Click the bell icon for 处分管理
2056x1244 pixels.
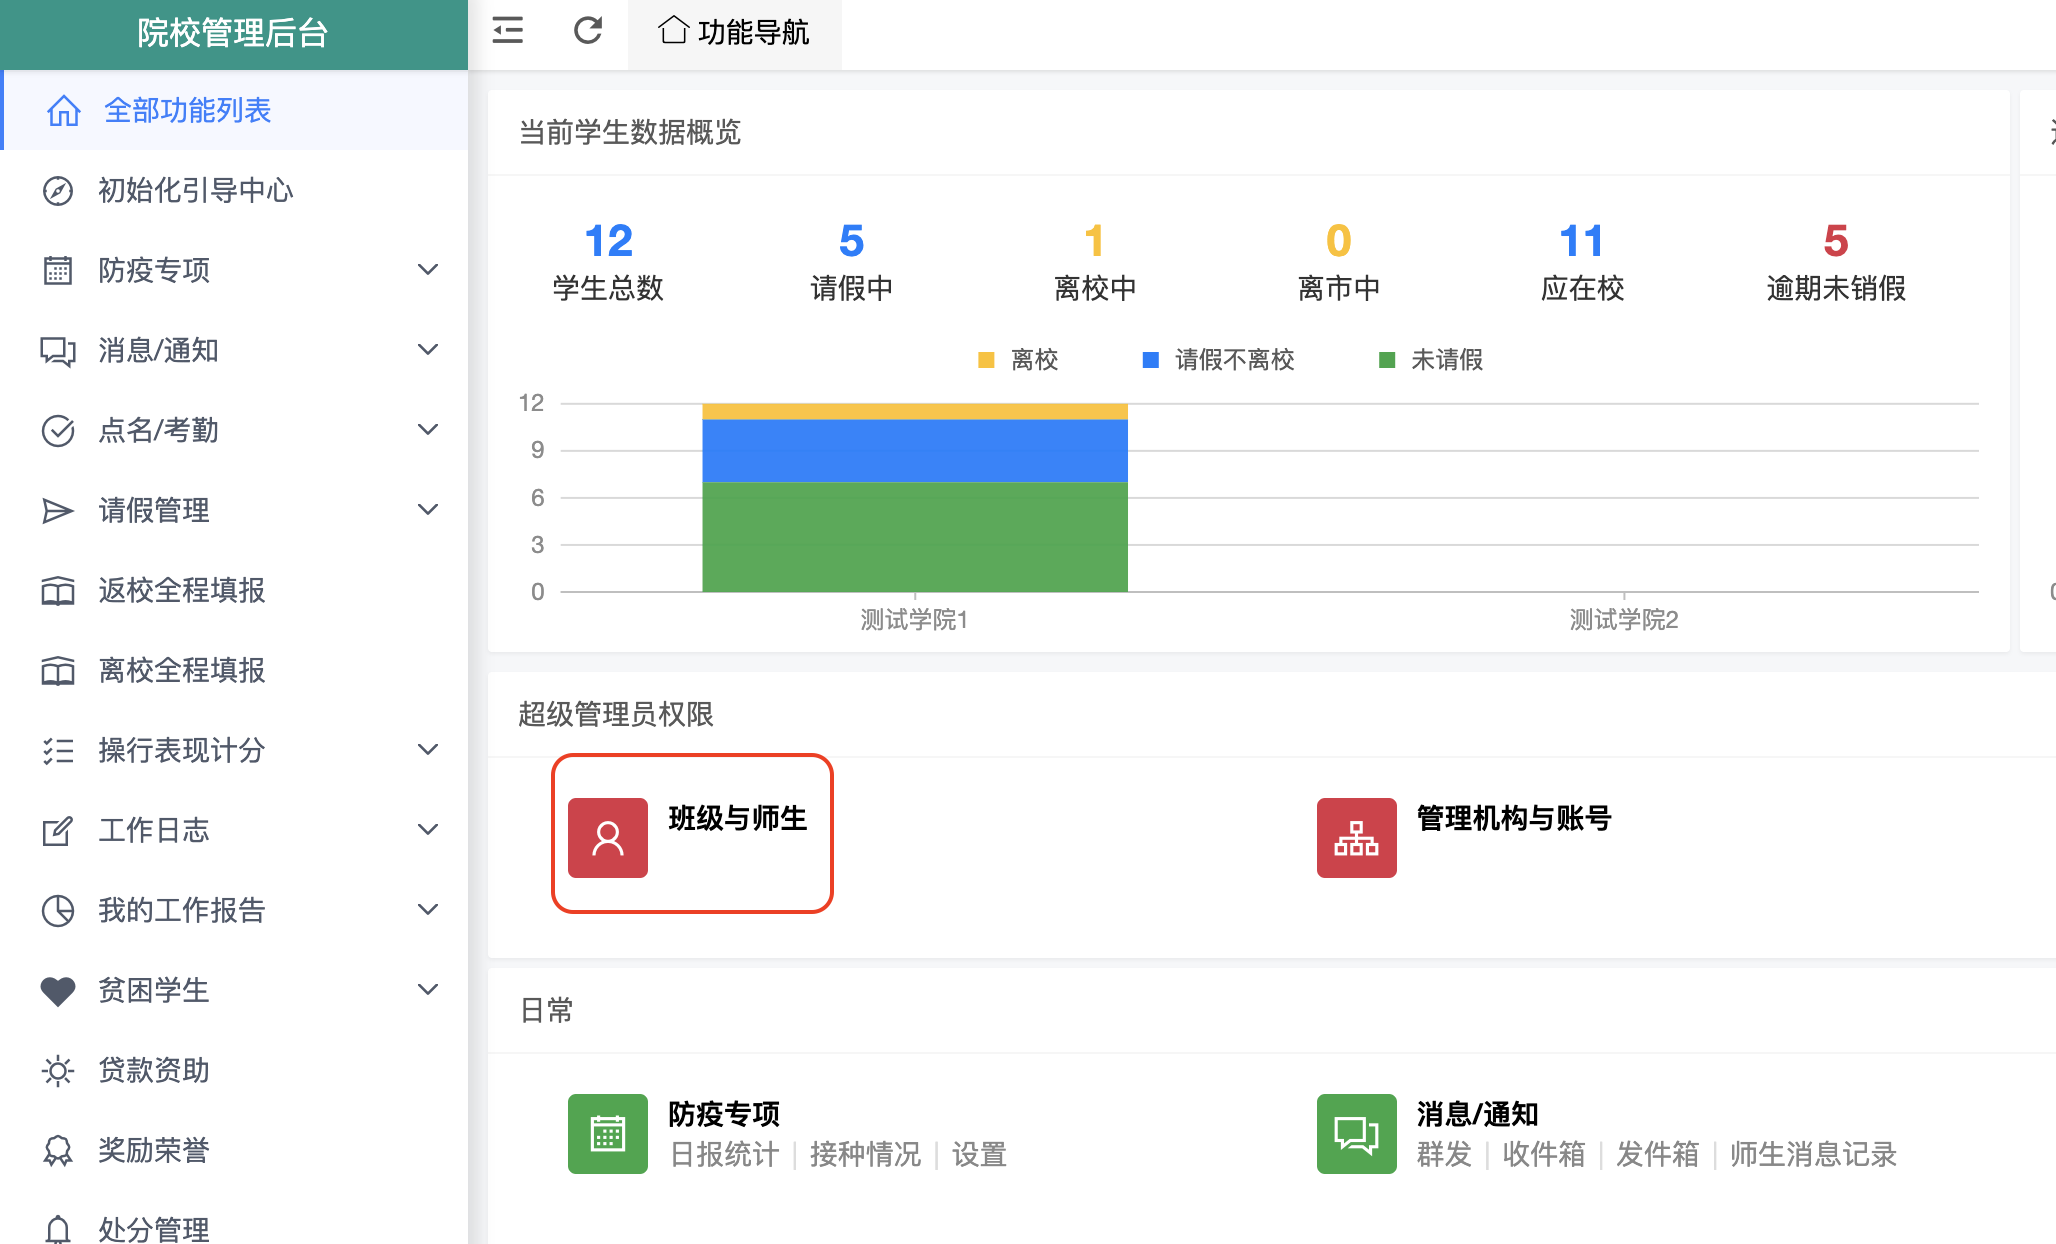click(x=58, y=1229)
